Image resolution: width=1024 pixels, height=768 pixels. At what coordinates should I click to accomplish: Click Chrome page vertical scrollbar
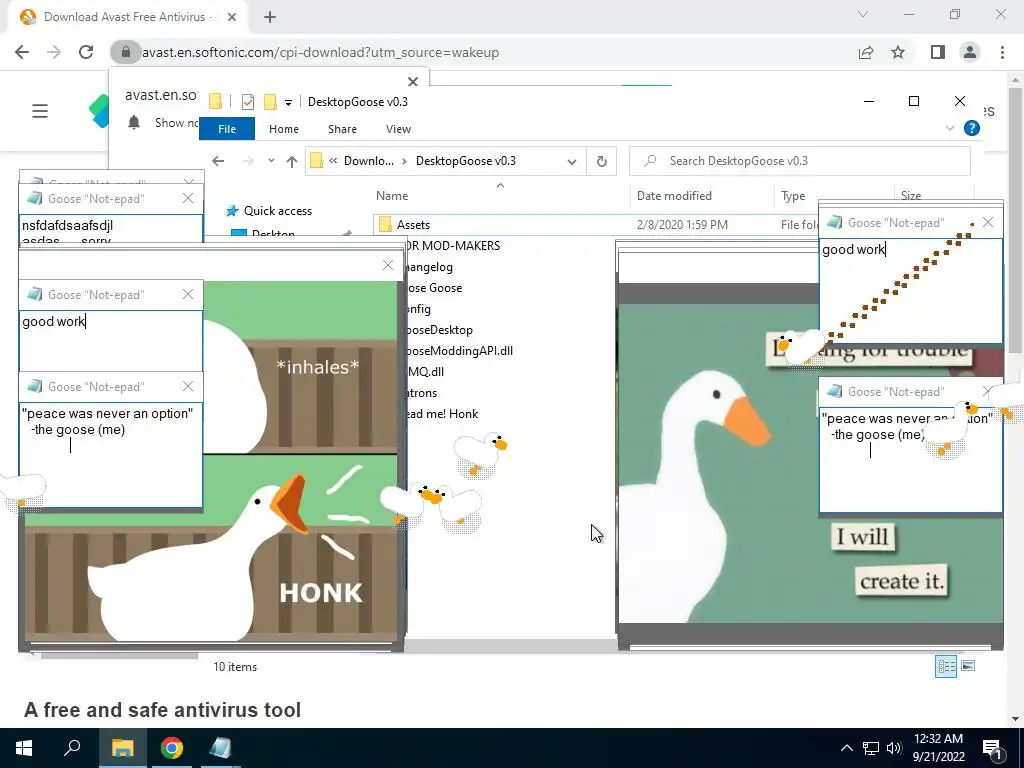tap(1015, 222)
